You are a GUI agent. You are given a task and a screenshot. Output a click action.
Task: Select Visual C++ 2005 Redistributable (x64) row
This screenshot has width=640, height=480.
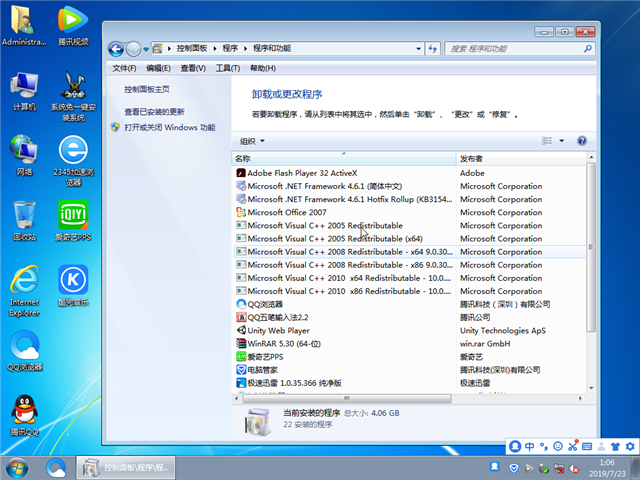(409, 239)
